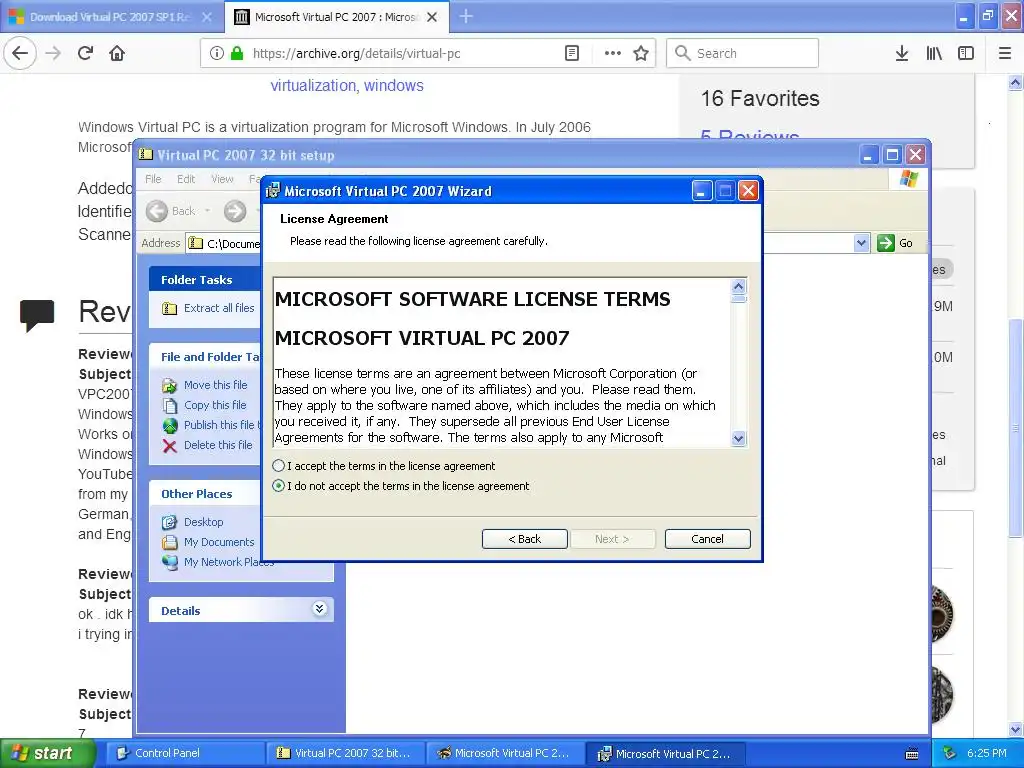Switch to the middle 'Microsoft Virtual PC 2...' taskbar item
The image size is (1024, 768).
coord(505,753)
